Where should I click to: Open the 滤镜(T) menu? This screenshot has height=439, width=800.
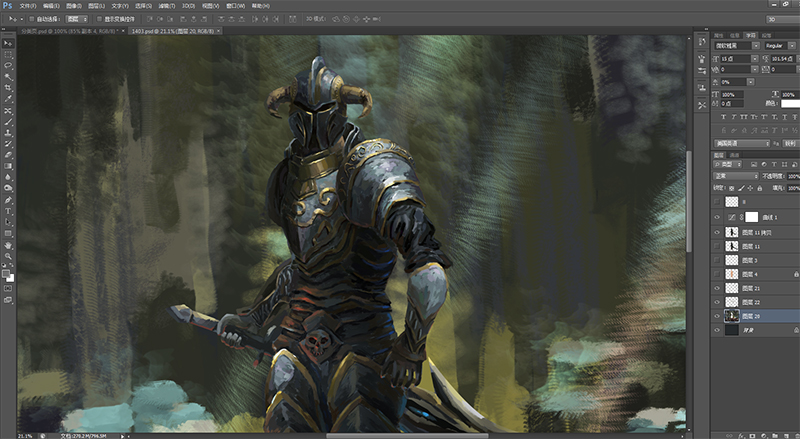click(x=166, y=6)
